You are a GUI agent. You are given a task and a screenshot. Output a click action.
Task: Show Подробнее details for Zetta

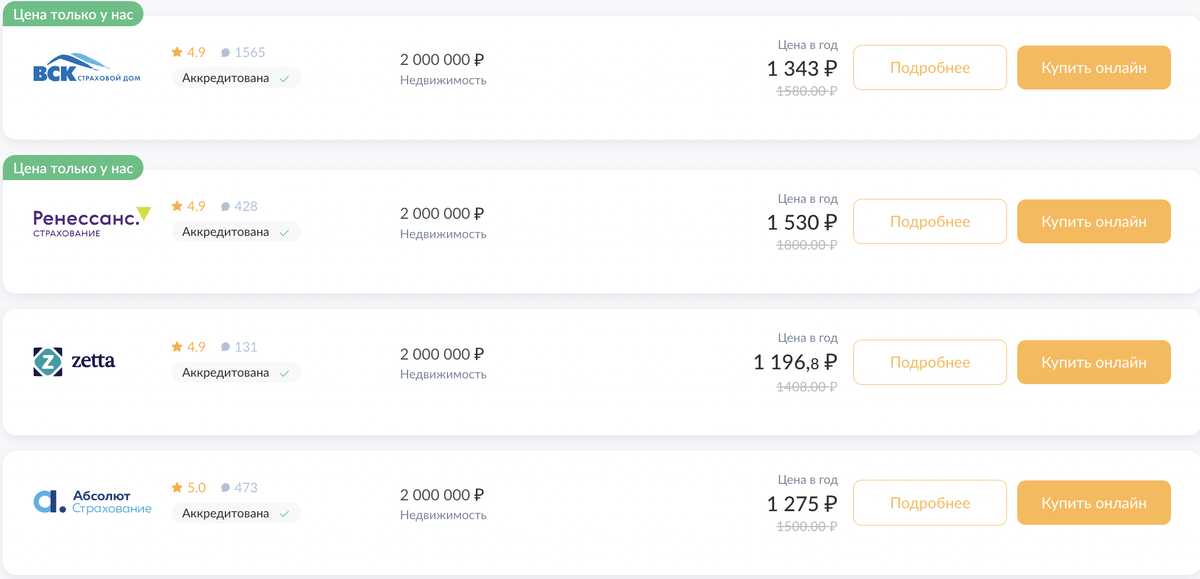coord(929,362)
